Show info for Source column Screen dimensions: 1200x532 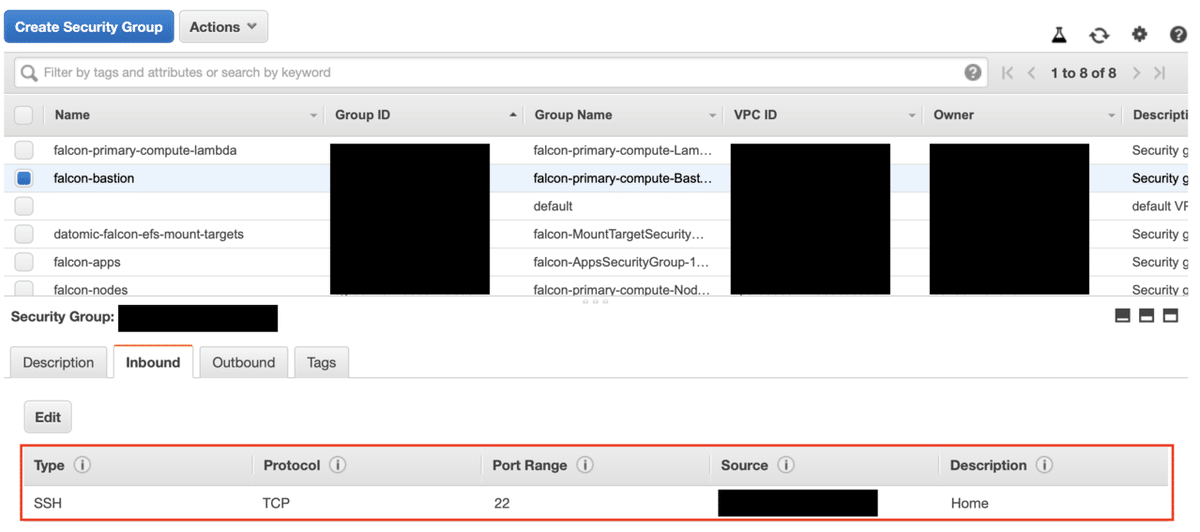(786, 465)
